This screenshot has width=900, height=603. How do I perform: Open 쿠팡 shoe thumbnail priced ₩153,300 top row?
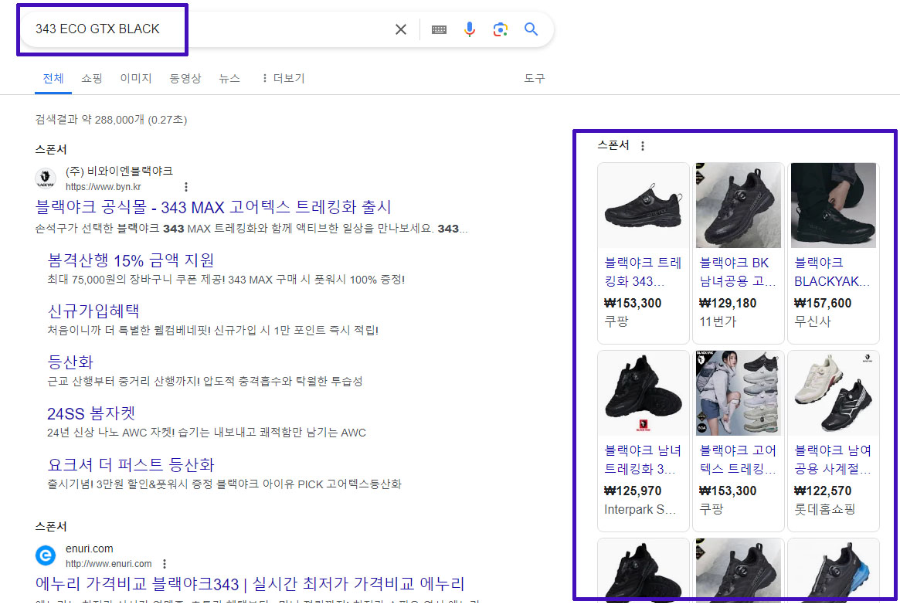click(x=643, y=205)
